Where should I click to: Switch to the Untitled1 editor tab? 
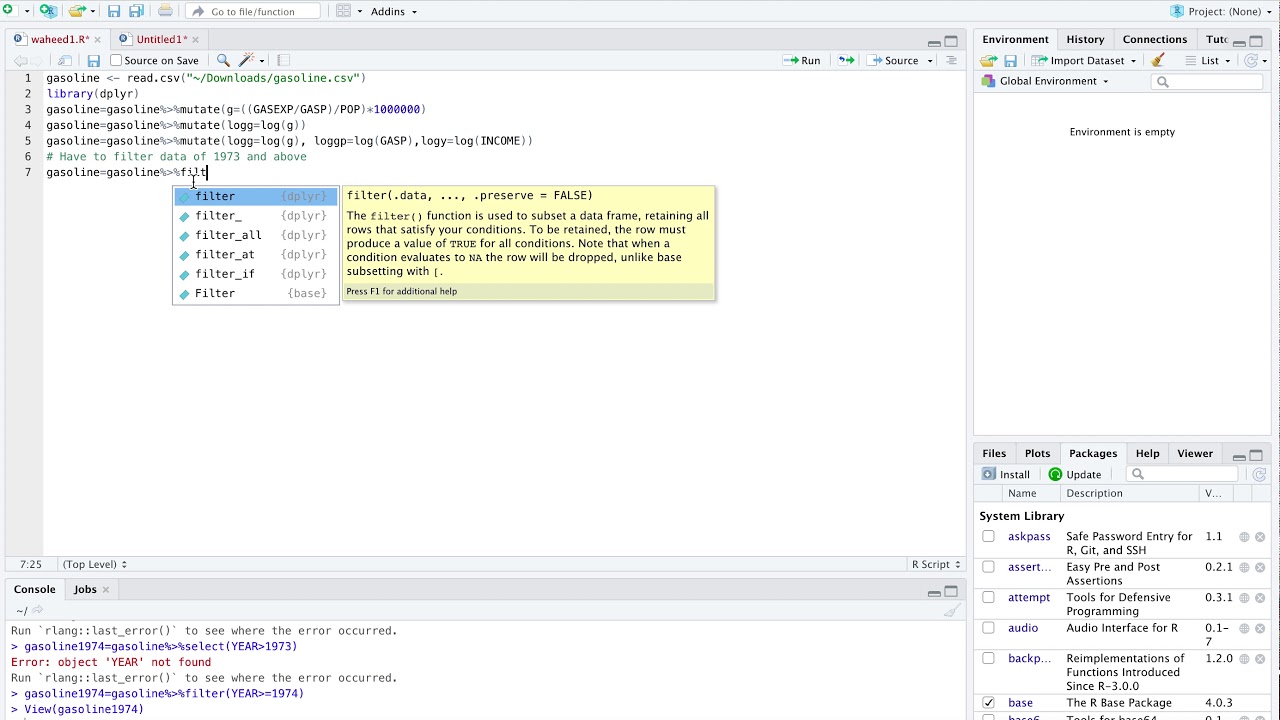[161, 39]
